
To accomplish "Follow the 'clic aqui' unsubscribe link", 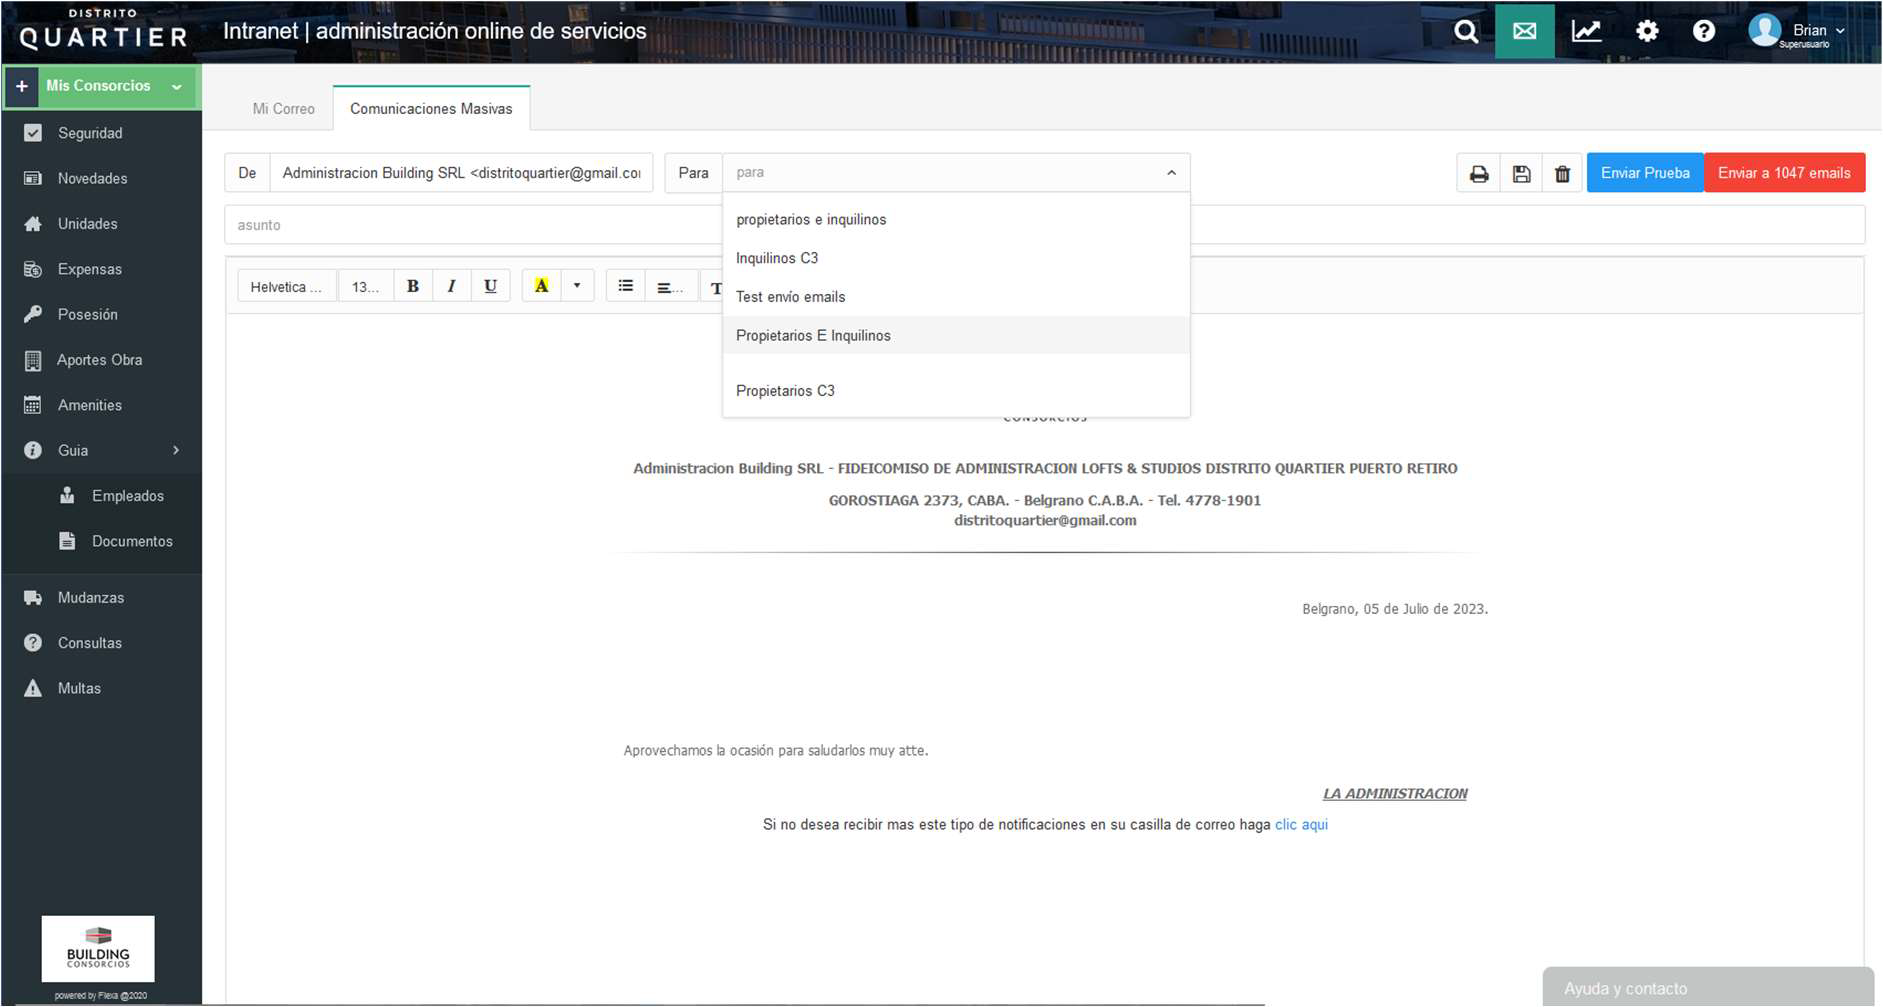I will (x=1301, y=825).
